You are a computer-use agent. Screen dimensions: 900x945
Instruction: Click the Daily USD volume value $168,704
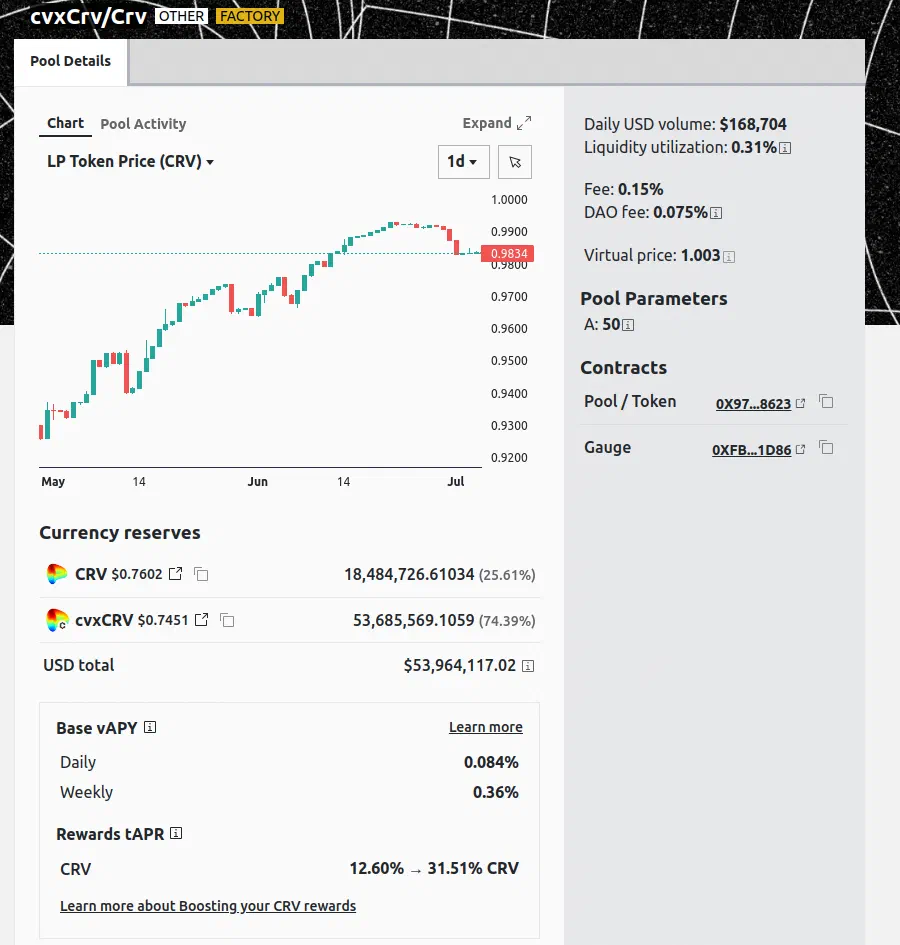coord(753,124)
